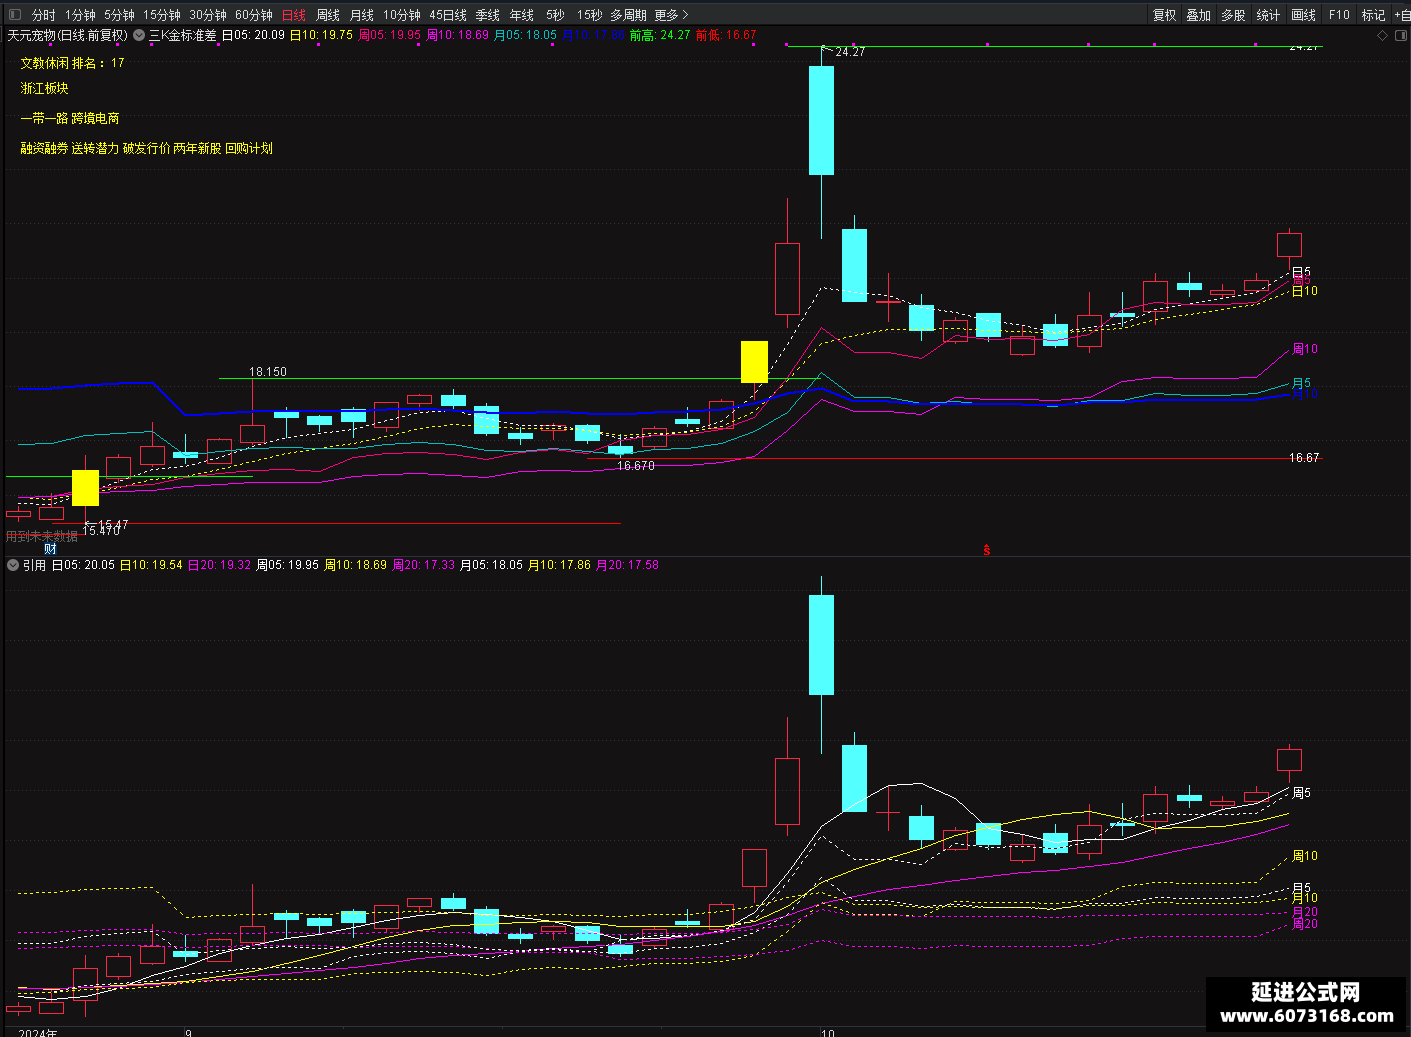This screenshot has width=1411, height=1037.
Task: Open the 复权 adjustment option
Action: pyautogui.click(x=1165, y=15)
